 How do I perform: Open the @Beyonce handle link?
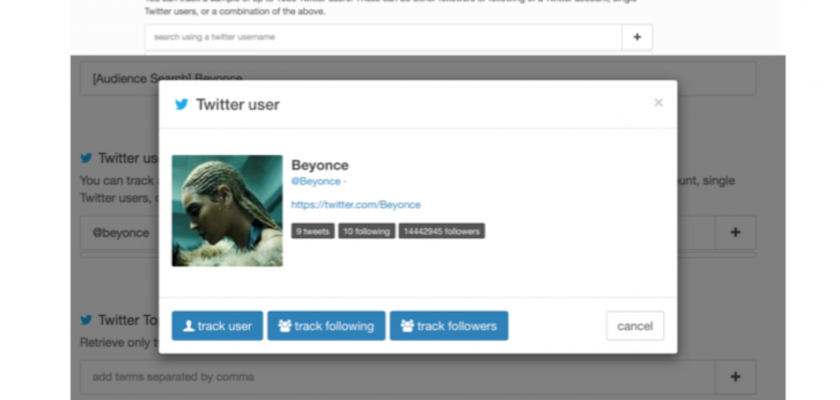coord(316,181)
